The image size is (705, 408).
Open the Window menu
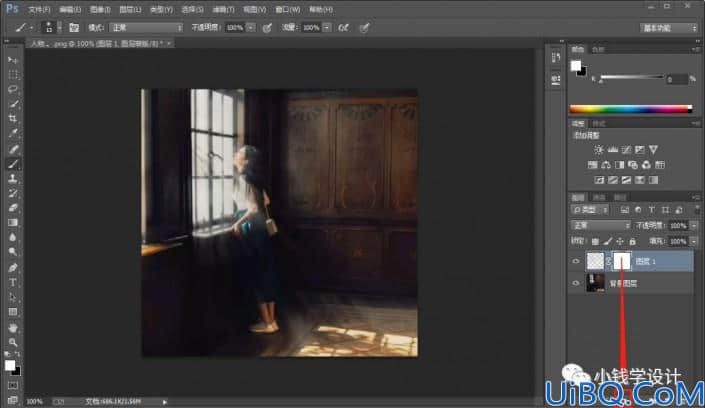[288, 9]
